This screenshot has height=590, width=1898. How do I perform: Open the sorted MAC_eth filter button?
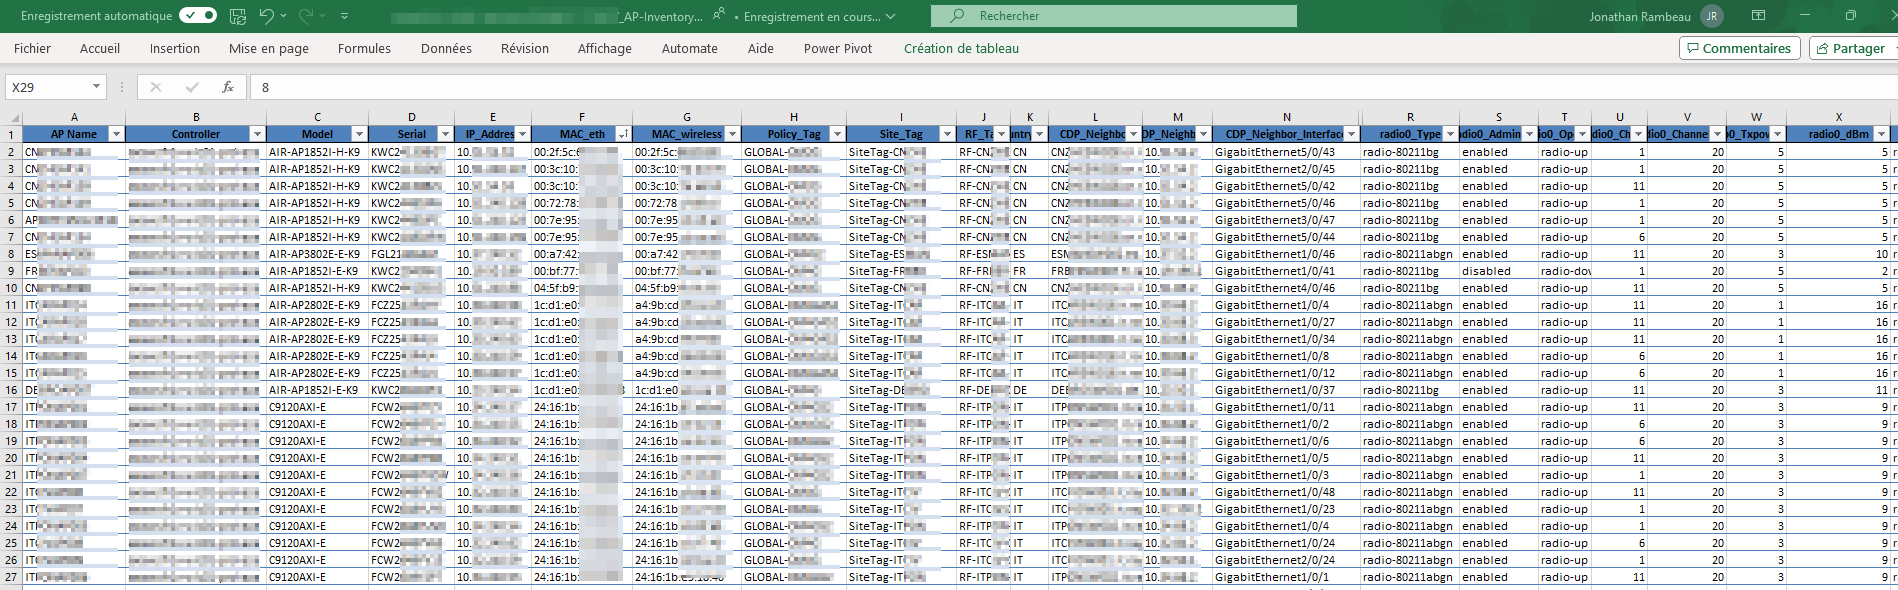pos(623,134)
